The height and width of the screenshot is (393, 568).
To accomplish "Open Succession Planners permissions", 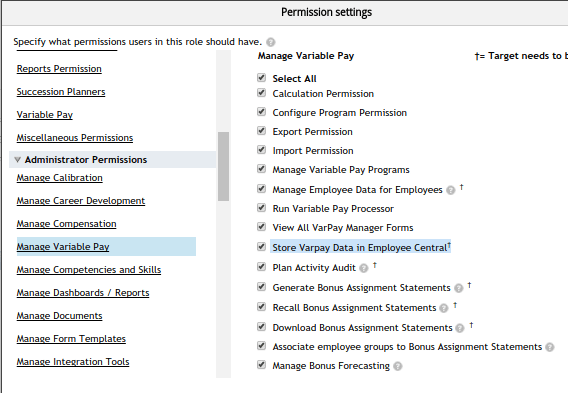I will coord(61,92).
